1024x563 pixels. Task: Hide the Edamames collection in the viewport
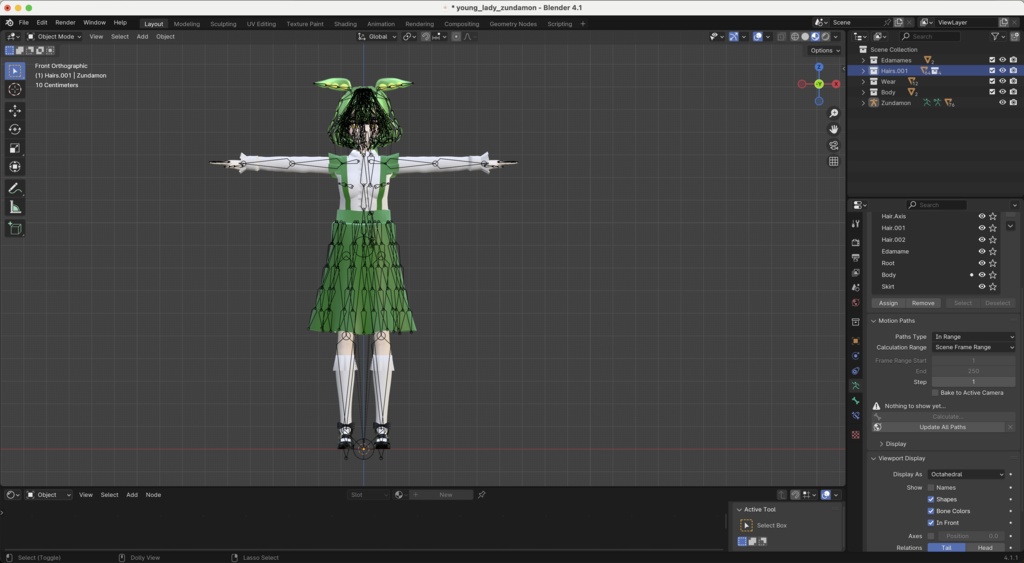click(1002, 60)
